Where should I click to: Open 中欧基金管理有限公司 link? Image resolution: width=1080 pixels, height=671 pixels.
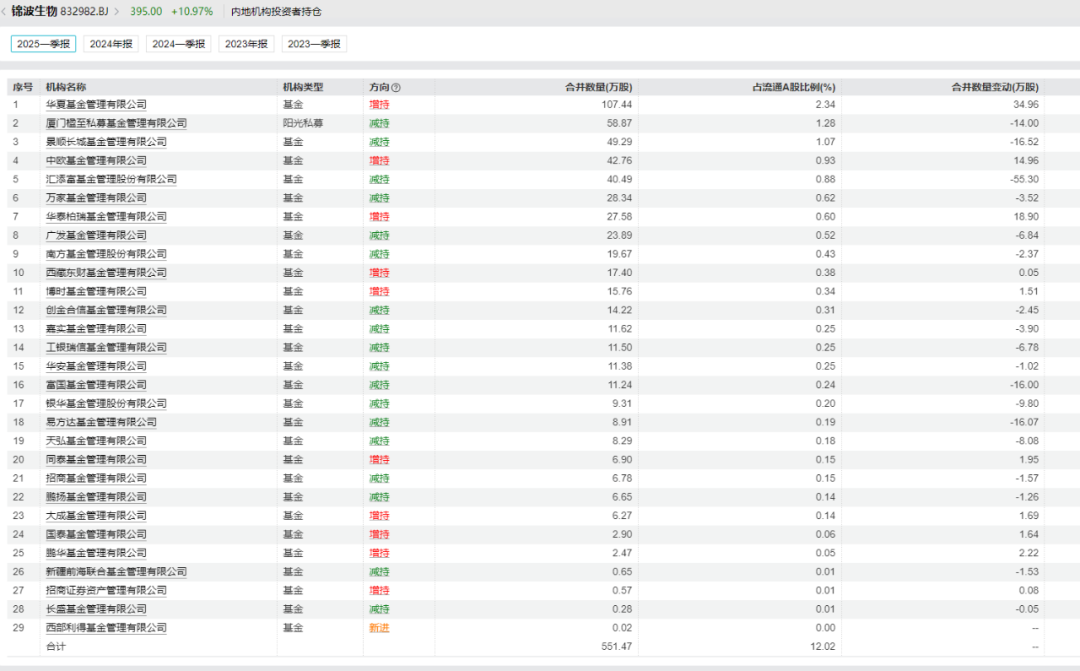click(96, 161)
